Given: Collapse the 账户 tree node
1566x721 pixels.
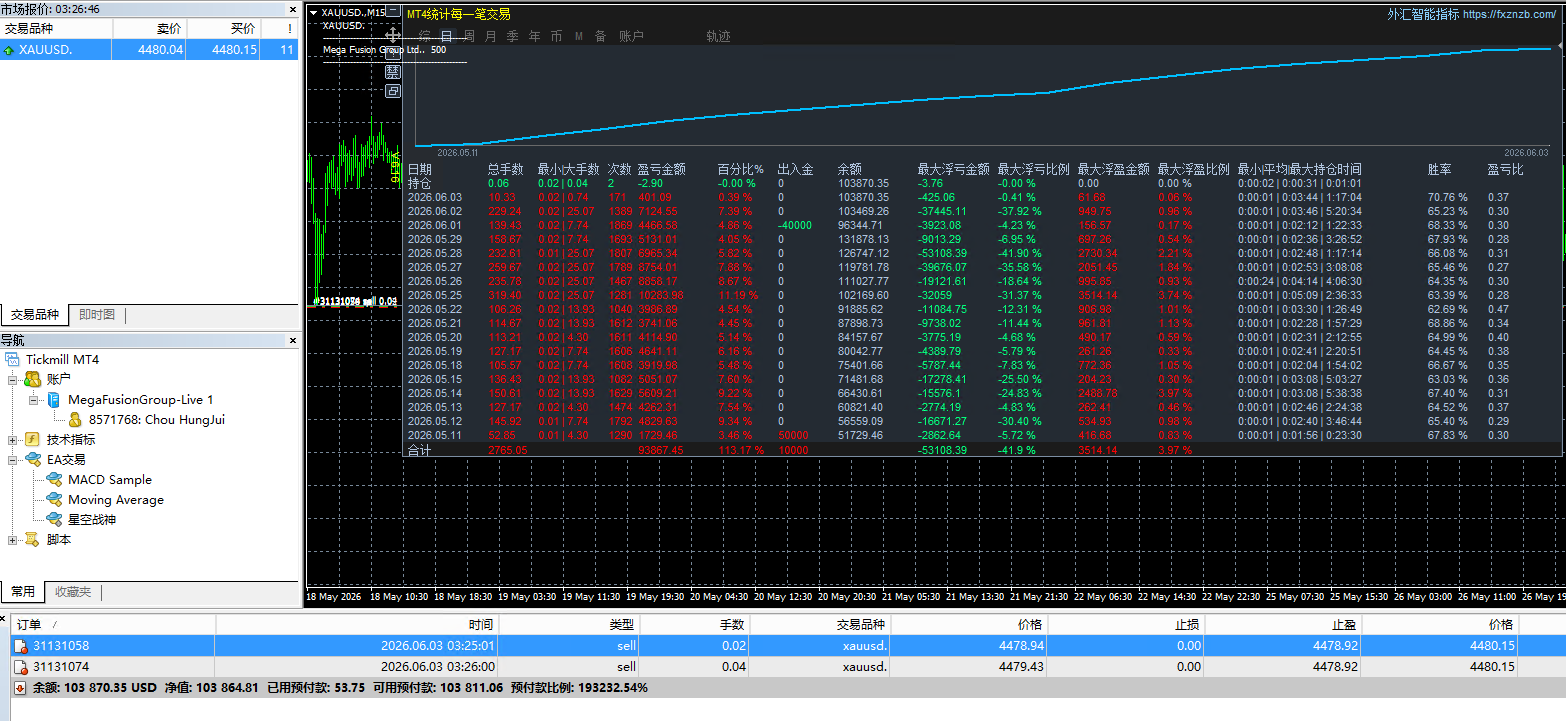Looking at the screenshot, I should [x=12, y=380].
